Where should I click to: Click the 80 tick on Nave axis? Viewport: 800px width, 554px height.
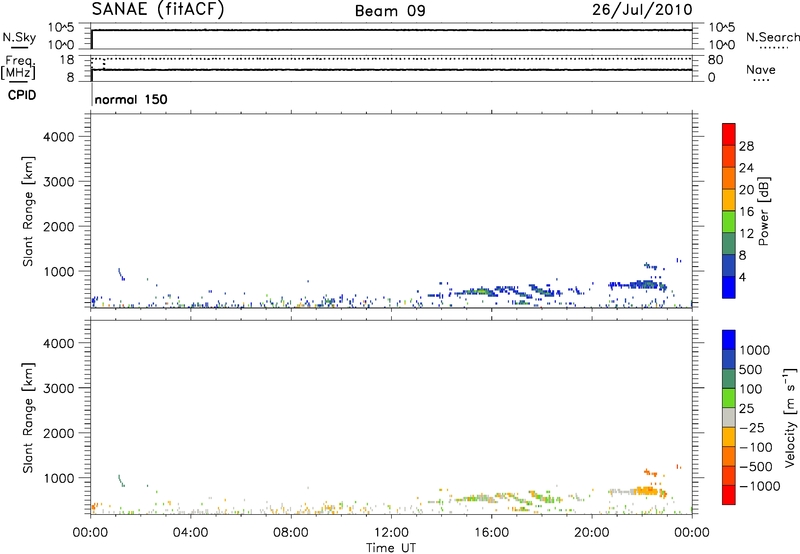(x=715, y=60)
